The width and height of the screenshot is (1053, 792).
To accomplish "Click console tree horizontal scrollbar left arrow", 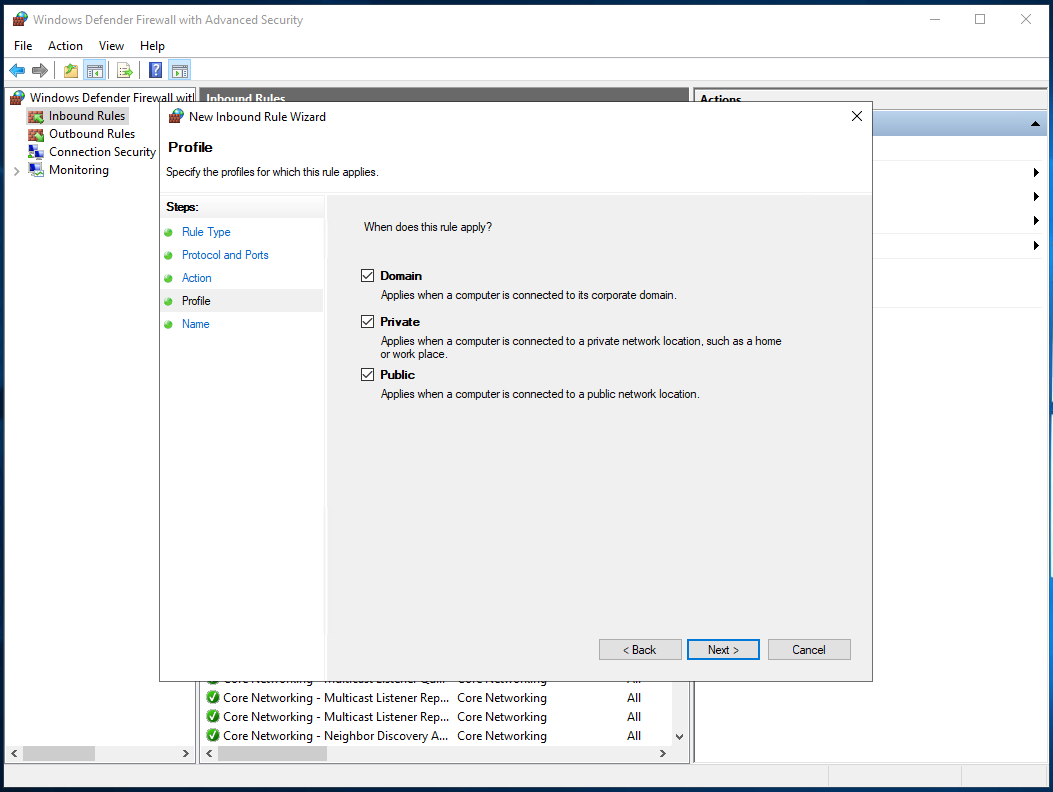I will [14, 754].
